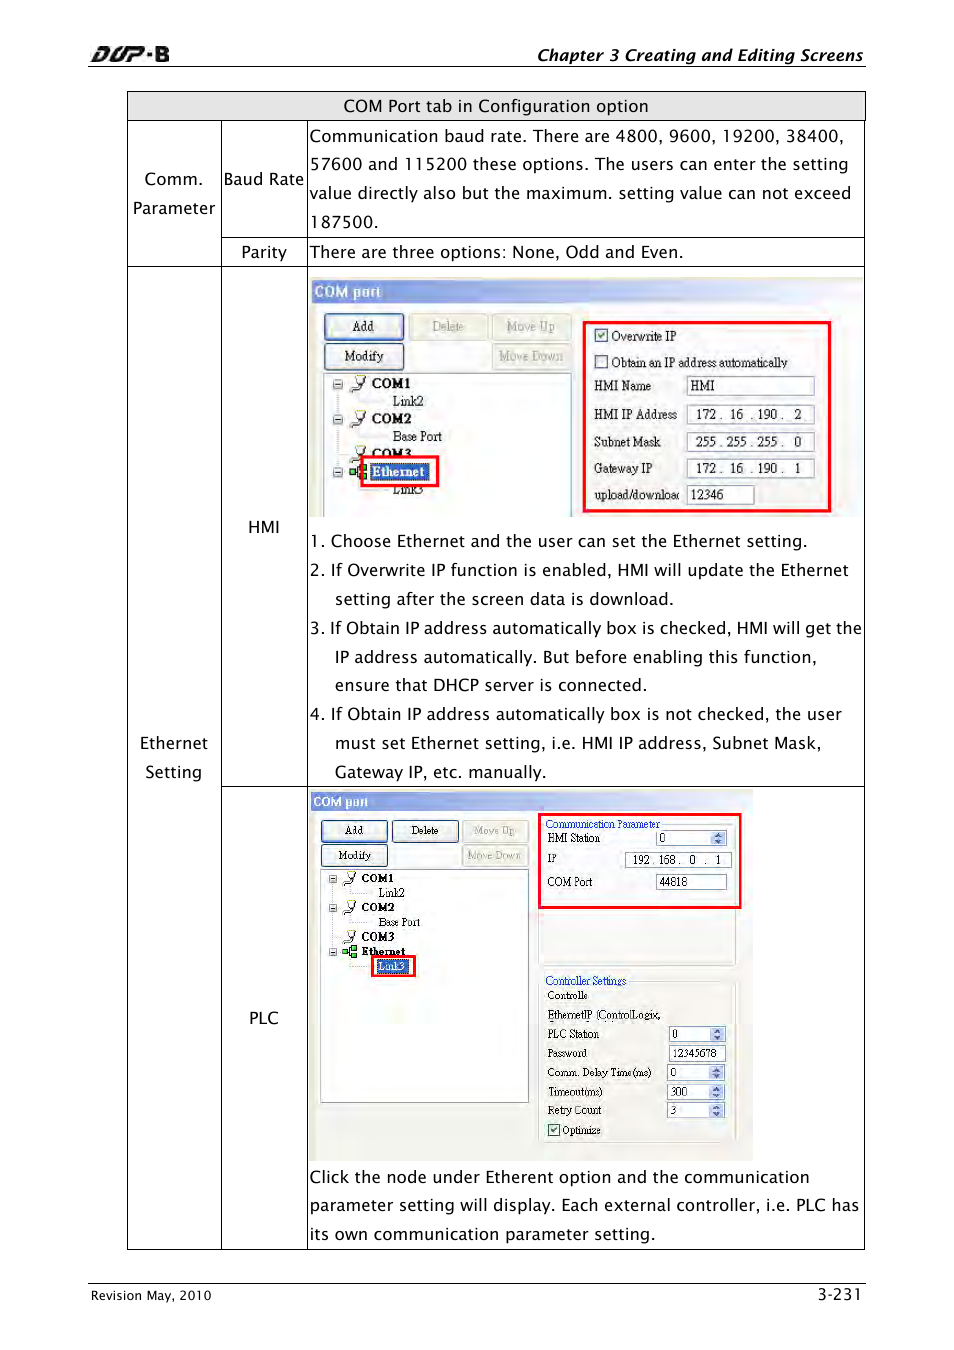This screenshot has width=954, height=1350.
Task: Click COM1 port icon in the HMI settings tree
Action: pos(359,383)
